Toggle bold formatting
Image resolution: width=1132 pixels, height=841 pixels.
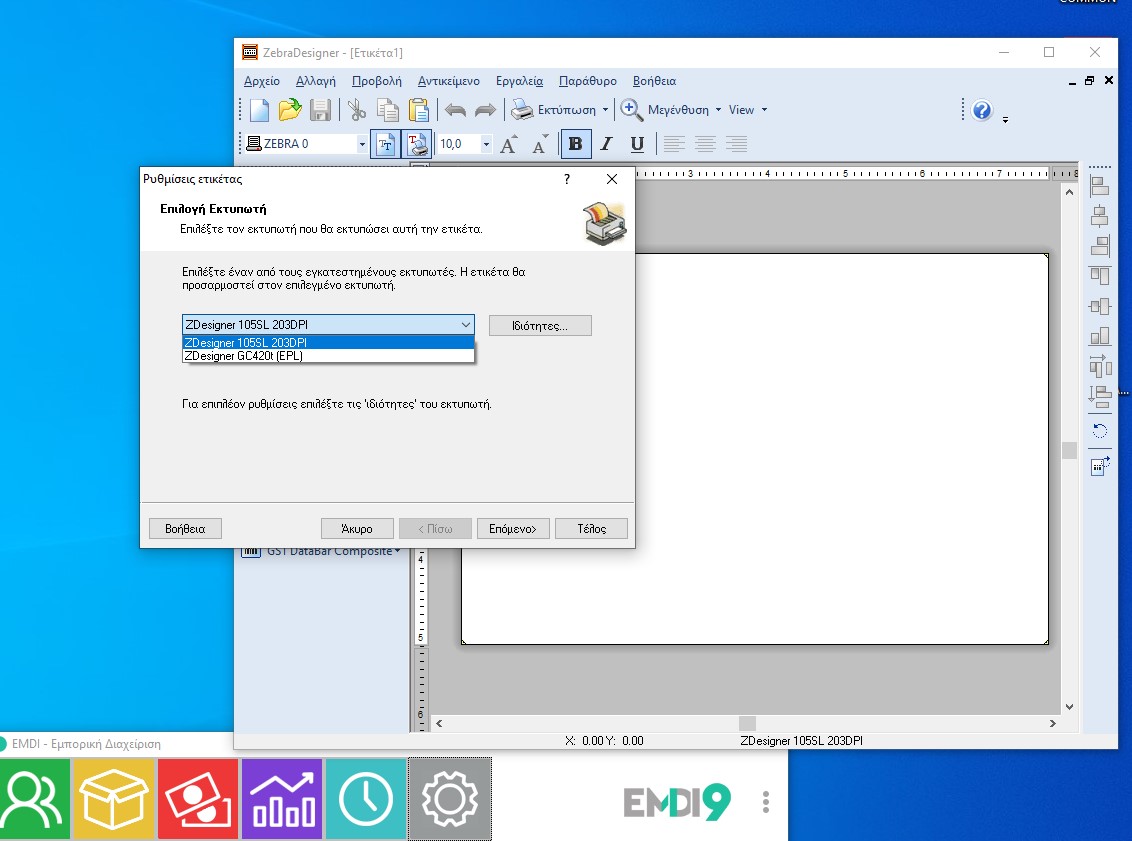coord(575,144)
